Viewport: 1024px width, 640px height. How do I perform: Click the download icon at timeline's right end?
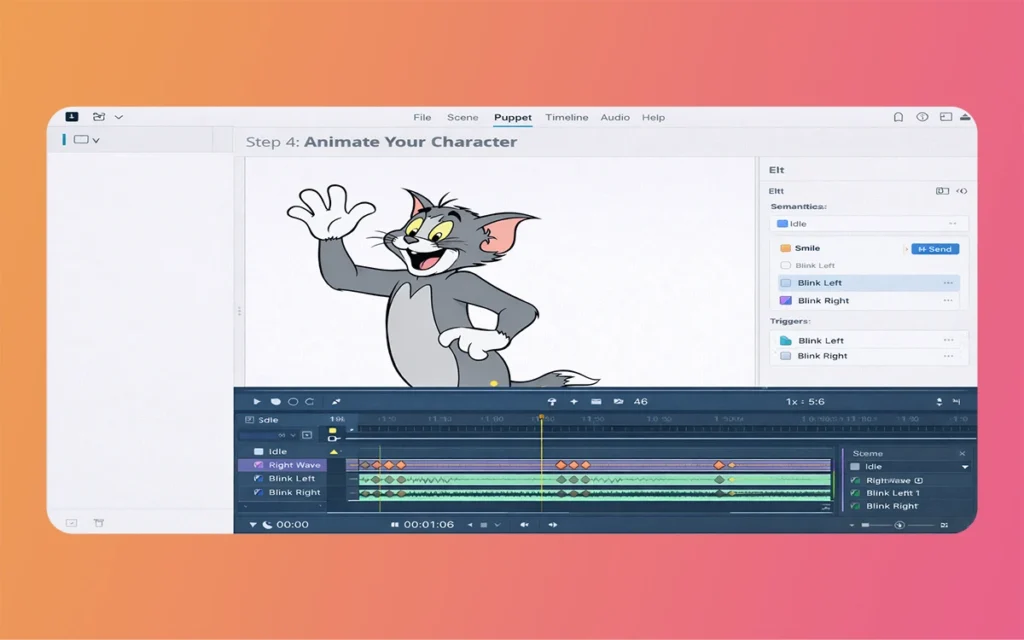938,401
